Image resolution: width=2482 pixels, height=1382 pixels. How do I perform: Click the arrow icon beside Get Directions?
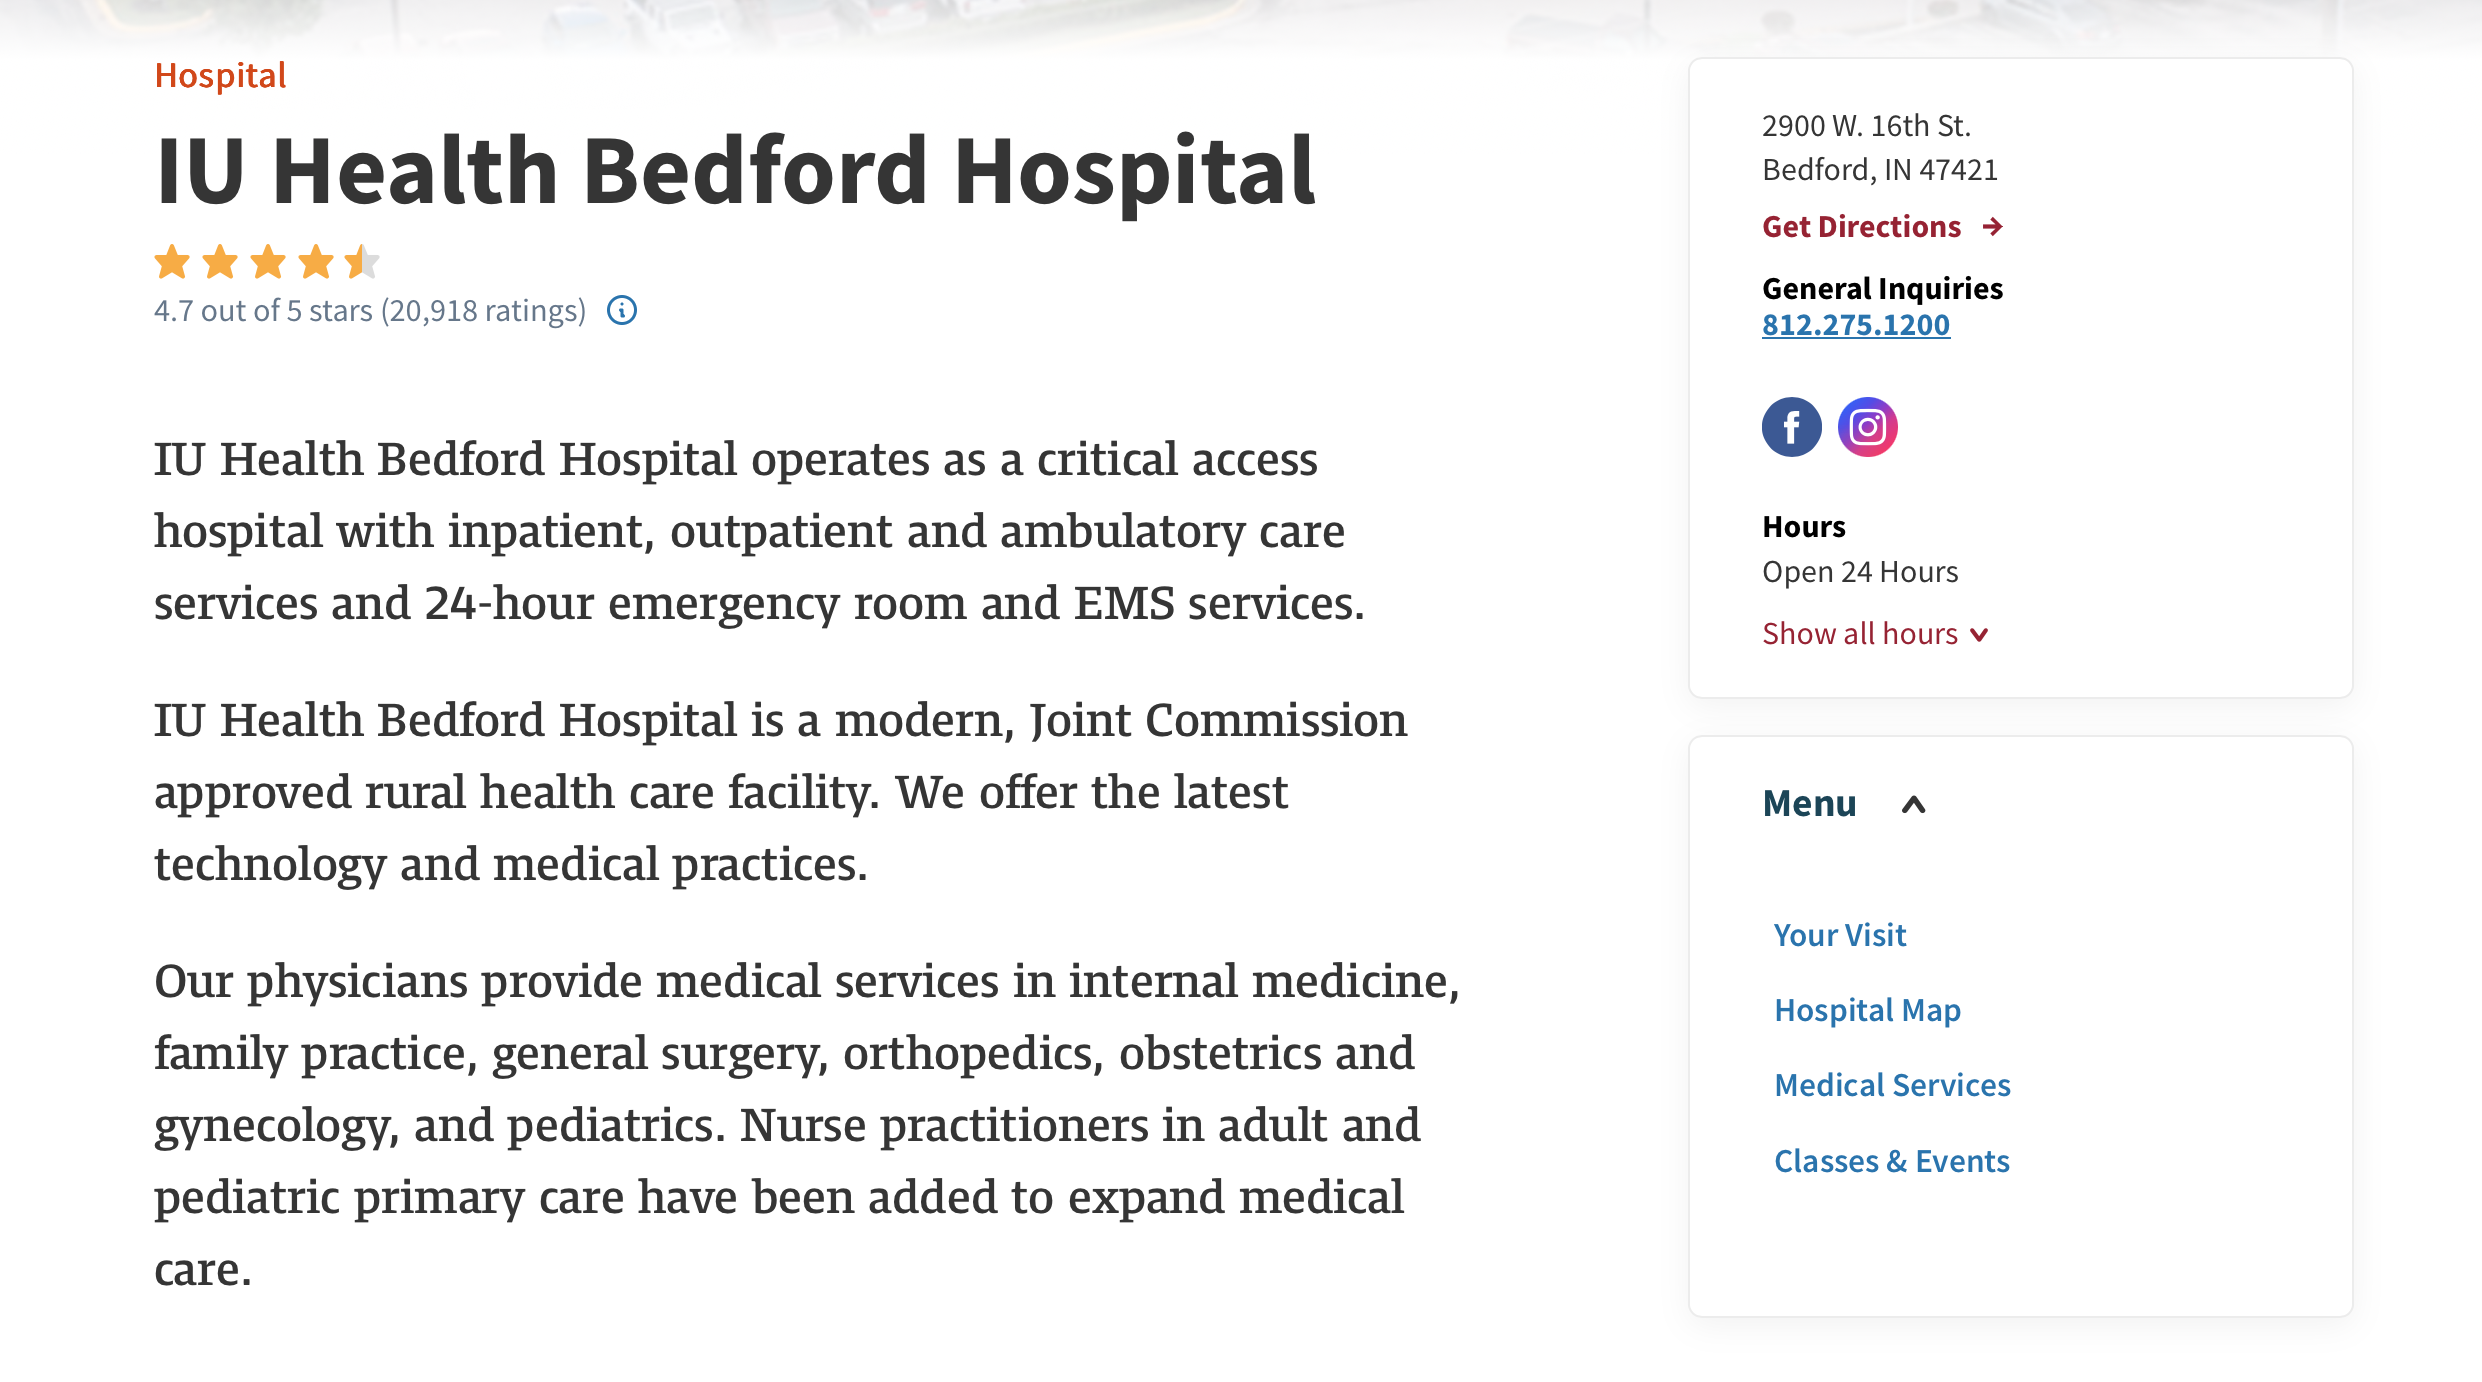click(1993, 227)
